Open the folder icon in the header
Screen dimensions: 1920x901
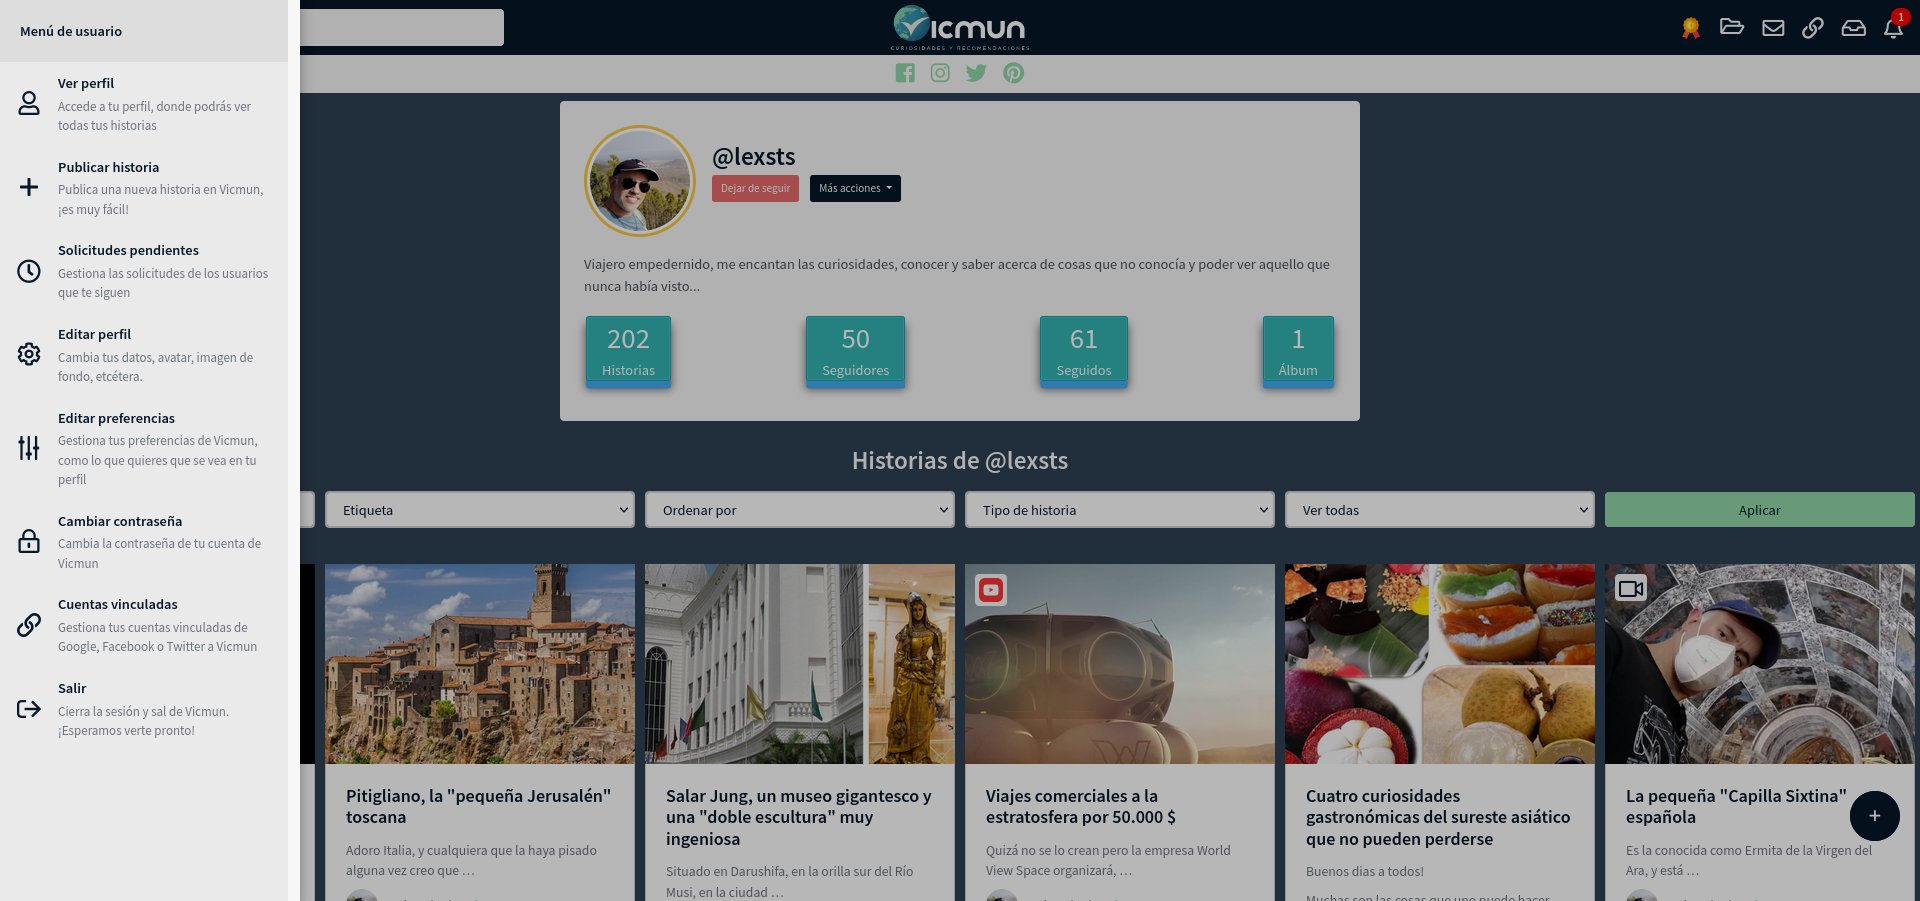tap(1732, 27)
